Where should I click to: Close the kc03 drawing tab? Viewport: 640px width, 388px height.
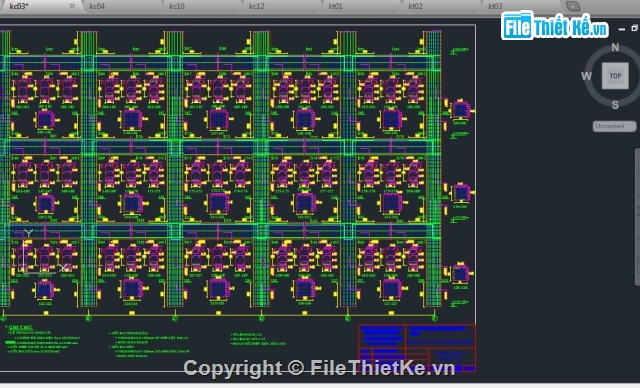(x=72, y=6)
